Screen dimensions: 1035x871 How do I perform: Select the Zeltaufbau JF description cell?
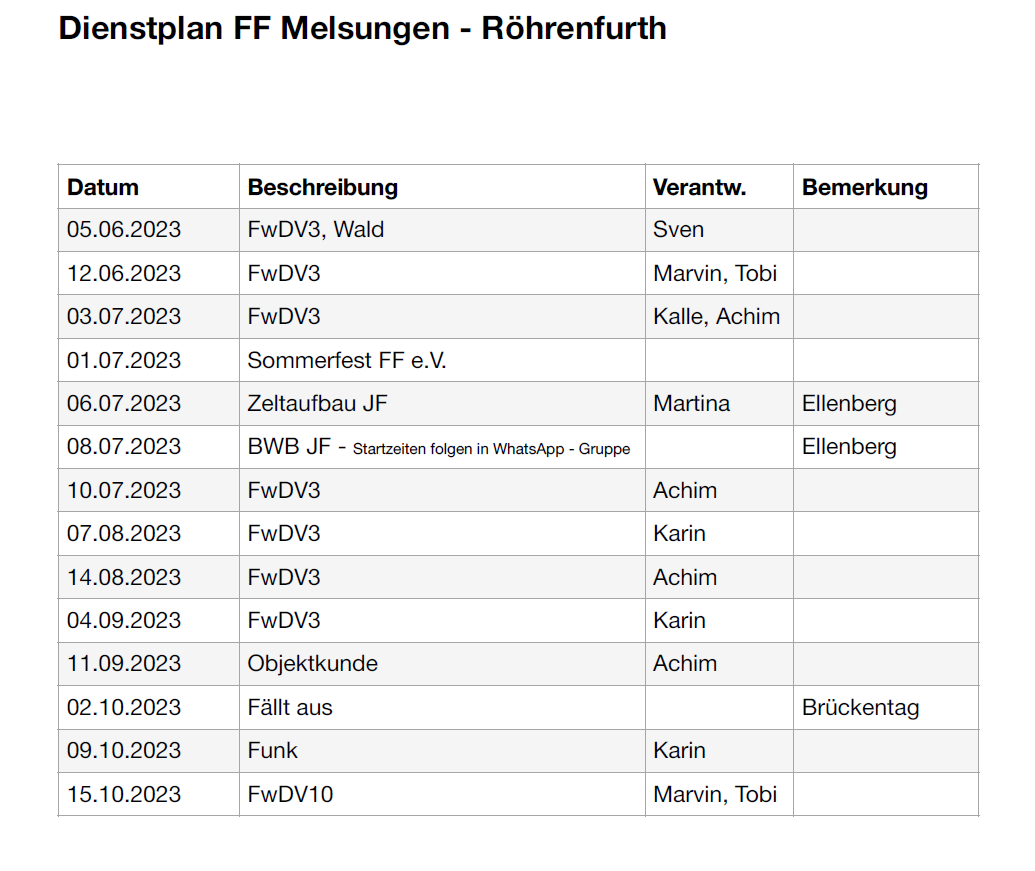[x=442, y=403]
